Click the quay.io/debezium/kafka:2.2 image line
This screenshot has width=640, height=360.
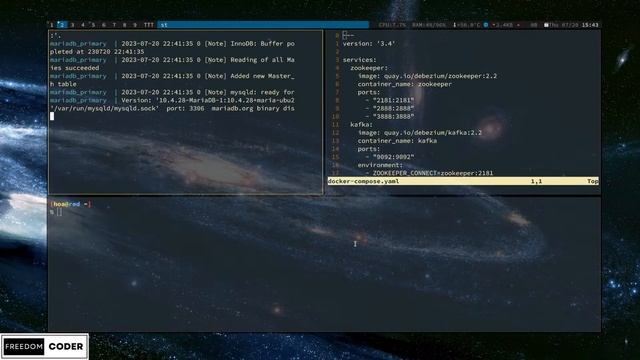point(420,133)
